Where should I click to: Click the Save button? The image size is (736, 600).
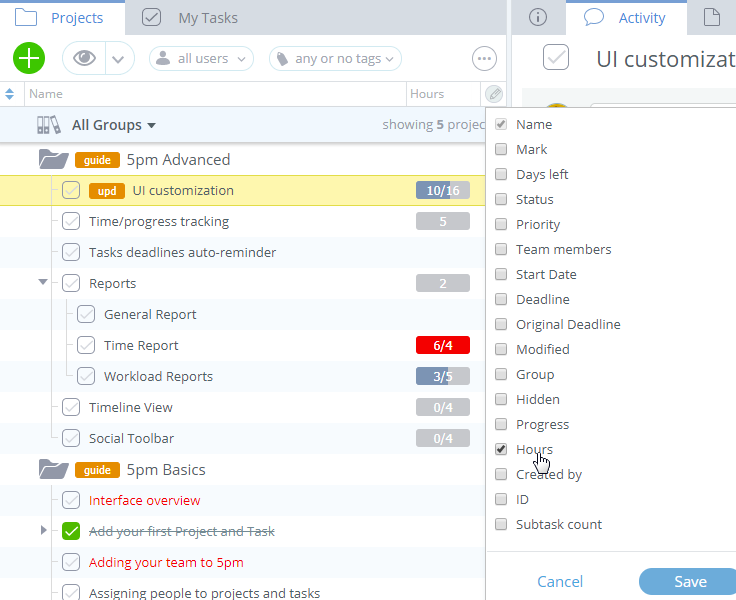pyautogui.click(x=689, y=582)
